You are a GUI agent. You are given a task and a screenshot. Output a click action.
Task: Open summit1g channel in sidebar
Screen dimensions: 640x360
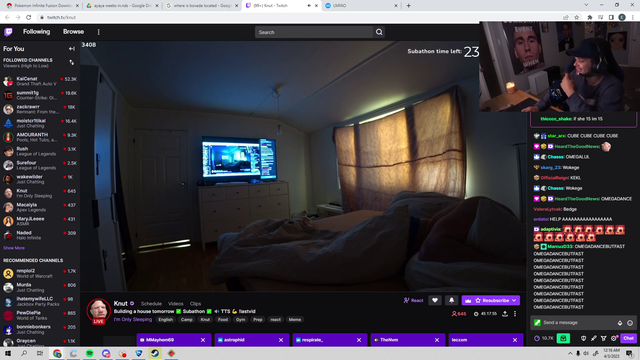(x=40, y=95)
